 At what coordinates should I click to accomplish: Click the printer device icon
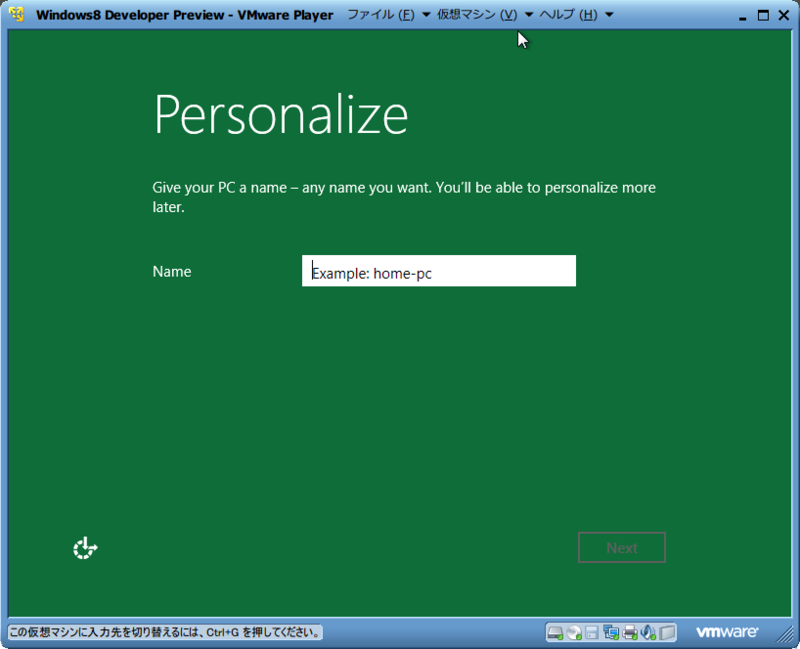point(630,633)
